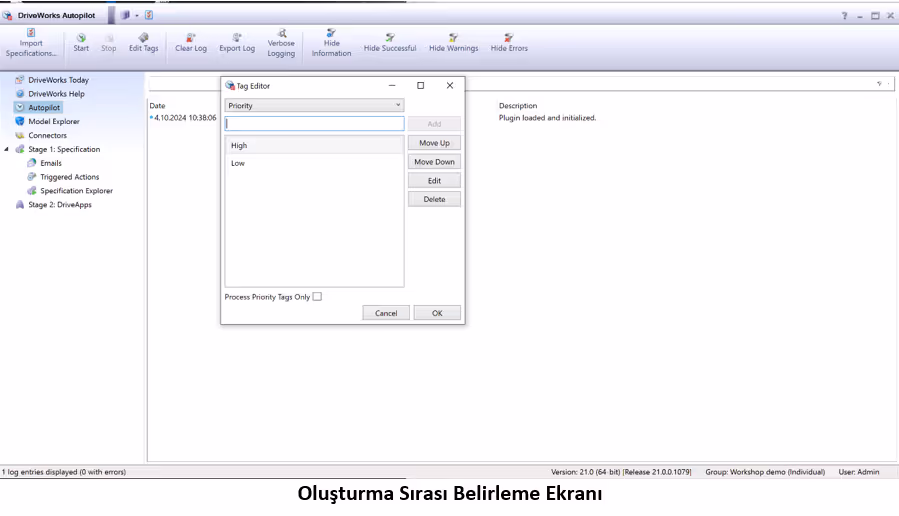Toggle Hide Errors filter

pyautogui.click(x=509, y=43)
